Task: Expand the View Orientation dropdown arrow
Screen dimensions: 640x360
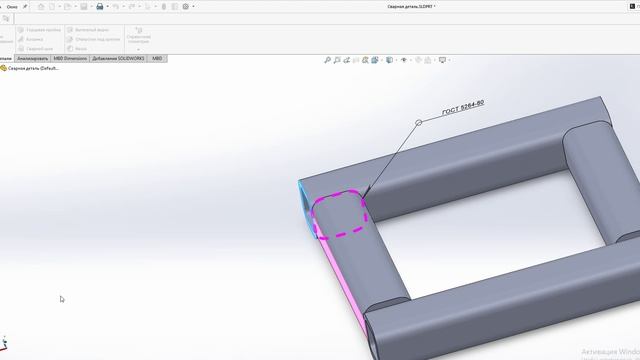Action: [x=382, y=60]
